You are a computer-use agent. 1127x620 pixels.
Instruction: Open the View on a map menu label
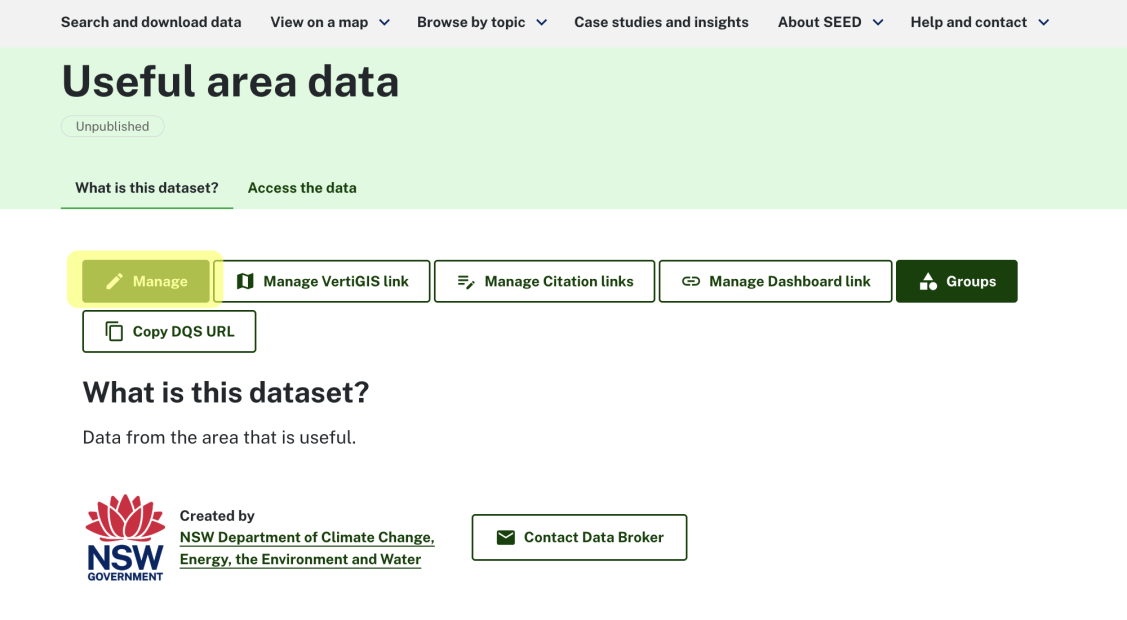(x=319, y=22)
